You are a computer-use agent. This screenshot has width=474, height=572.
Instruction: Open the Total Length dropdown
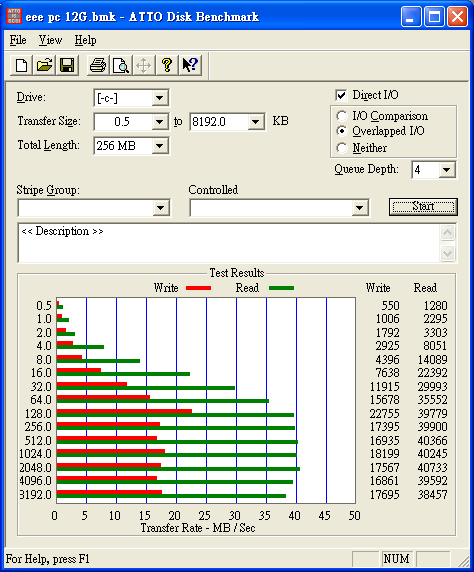[159, 146]
